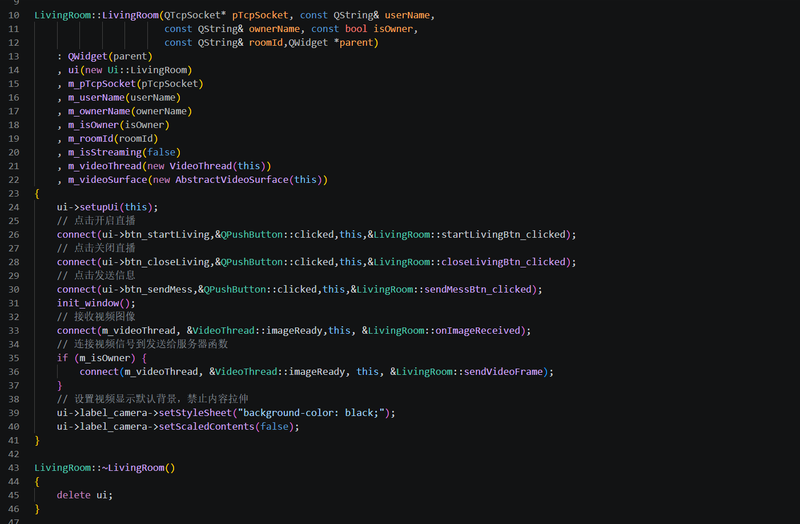Click the m_isStreaming initializer
800x524 pixels.
pos(105,152)
